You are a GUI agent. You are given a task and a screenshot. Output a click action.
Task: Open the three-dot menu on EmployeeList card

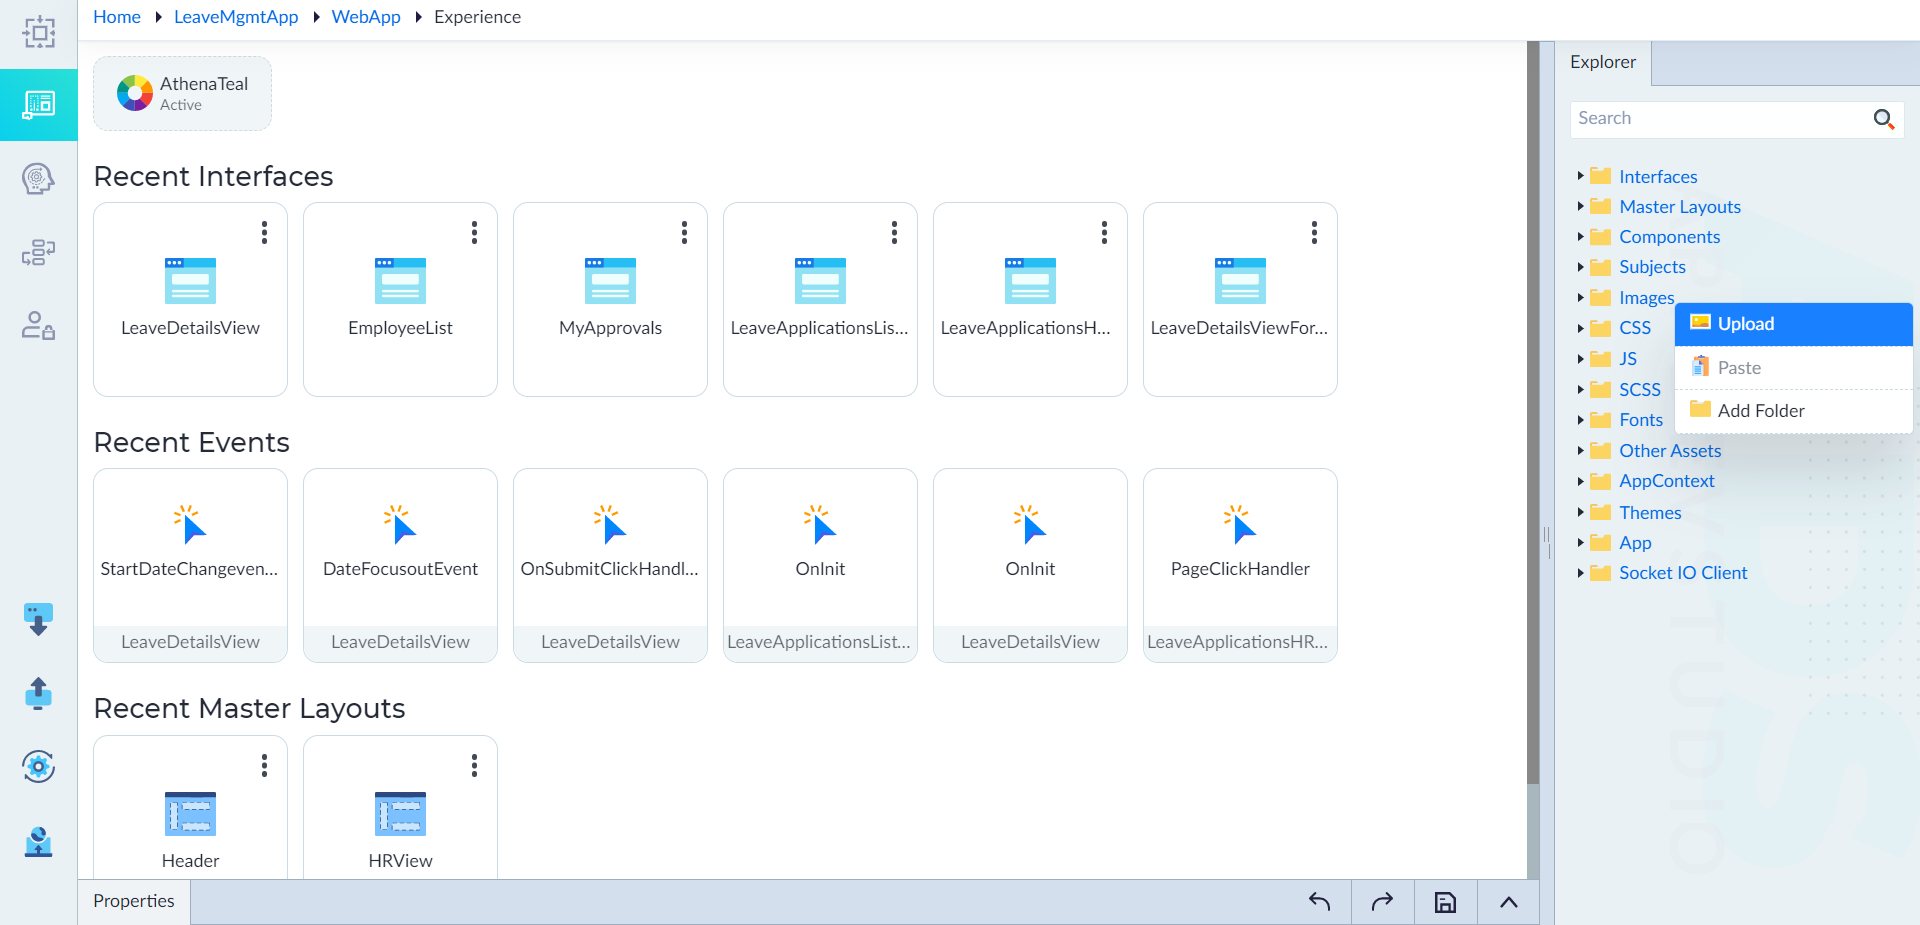point(474,232)
